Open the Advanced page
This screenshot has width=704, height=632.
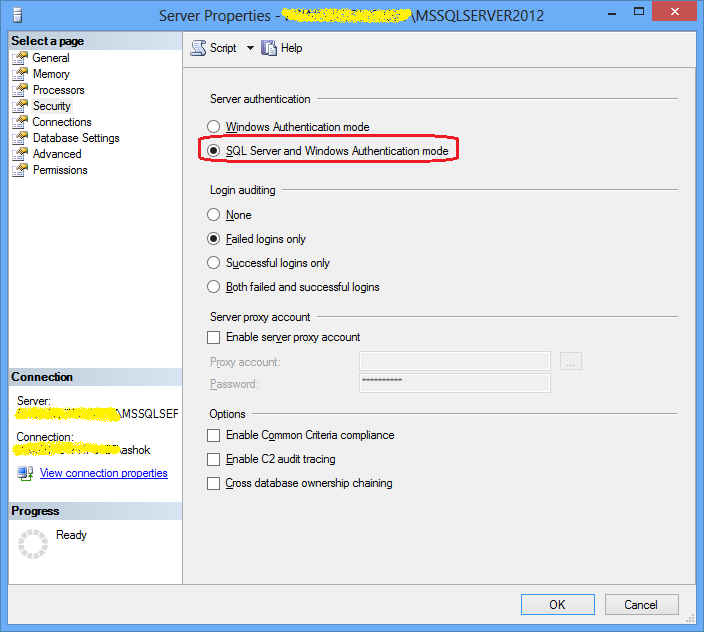57,154
